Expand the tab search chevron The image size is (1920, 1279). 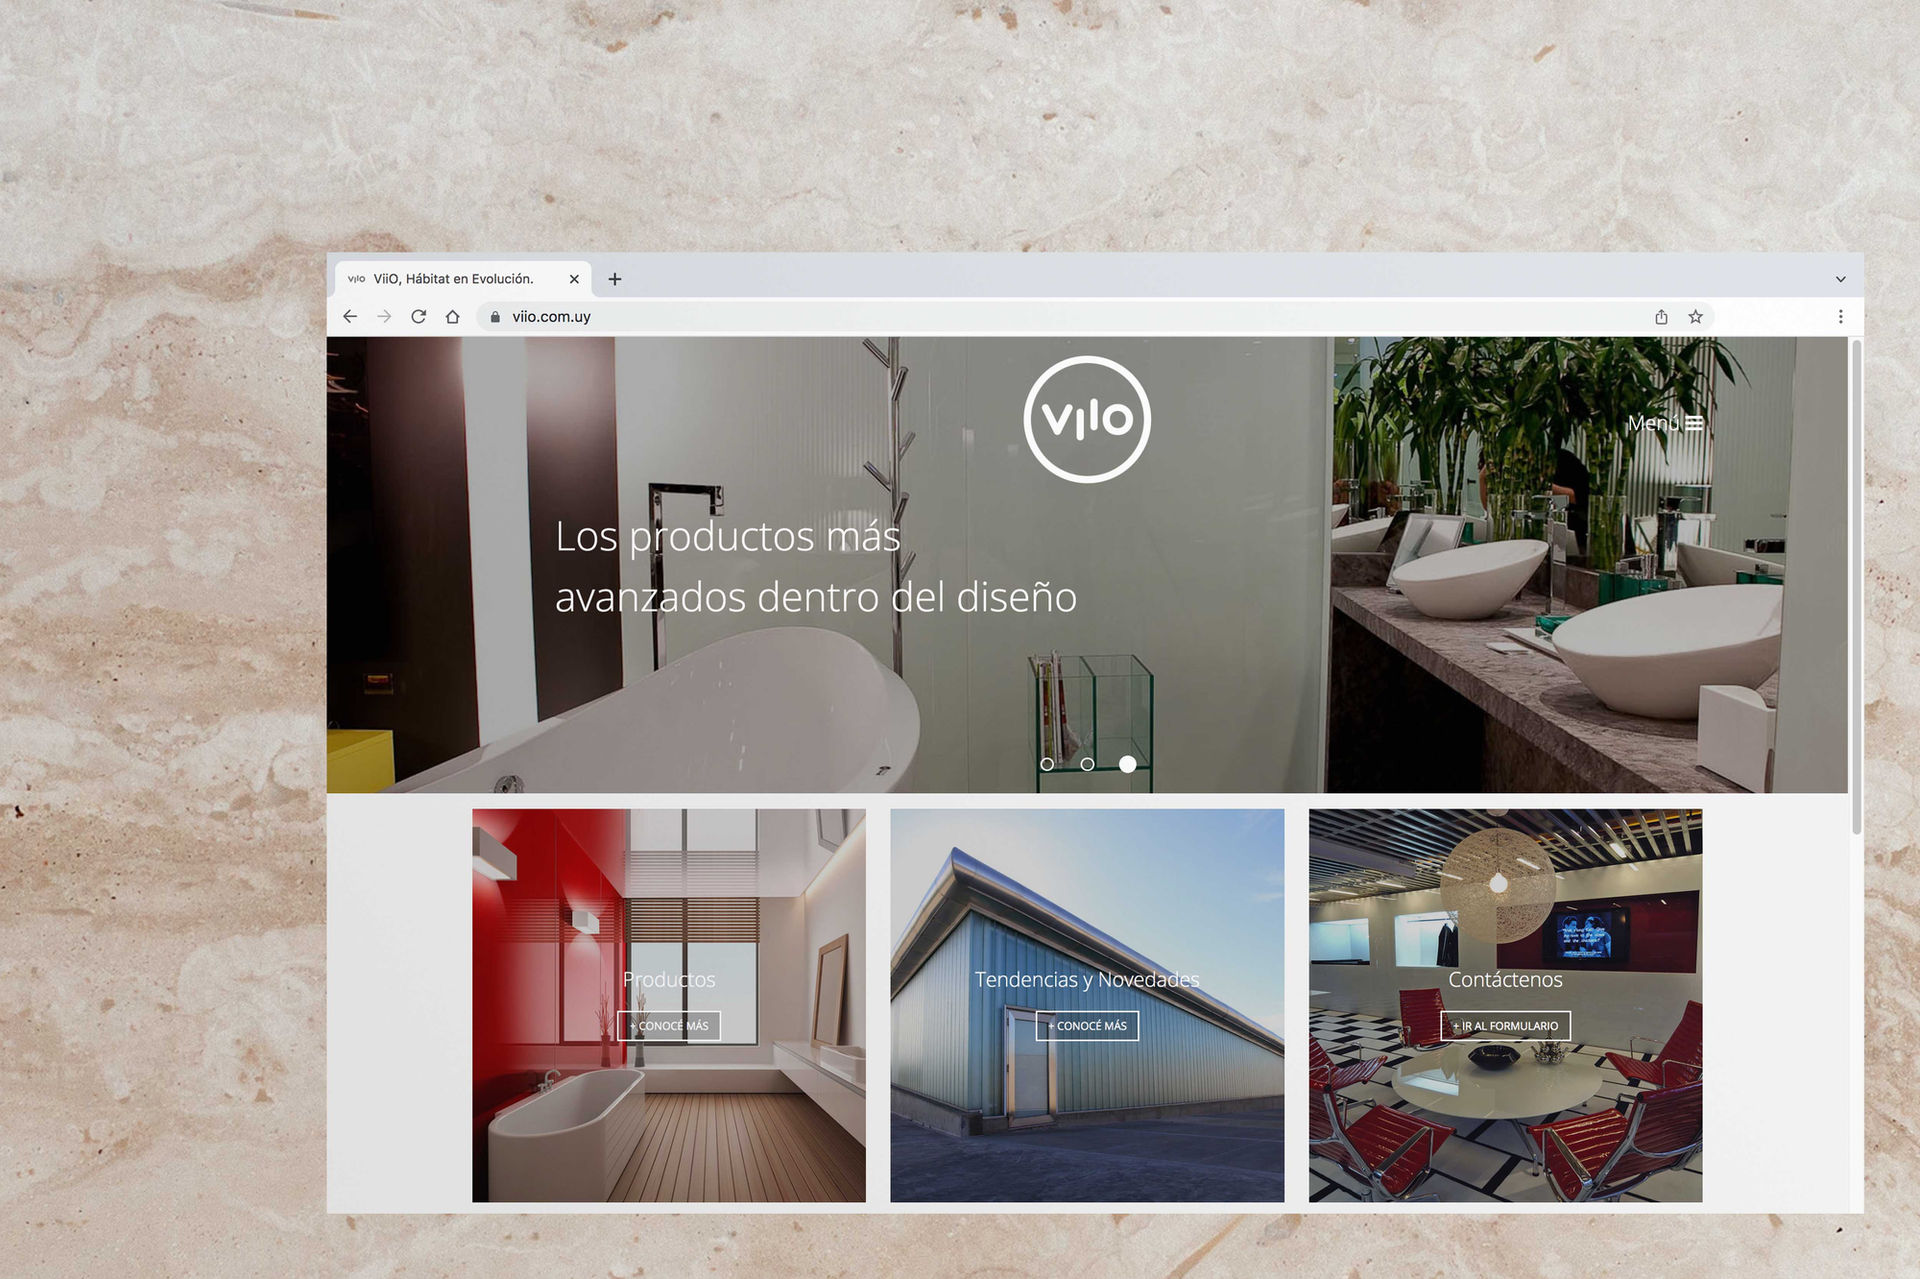point(1840,279)
